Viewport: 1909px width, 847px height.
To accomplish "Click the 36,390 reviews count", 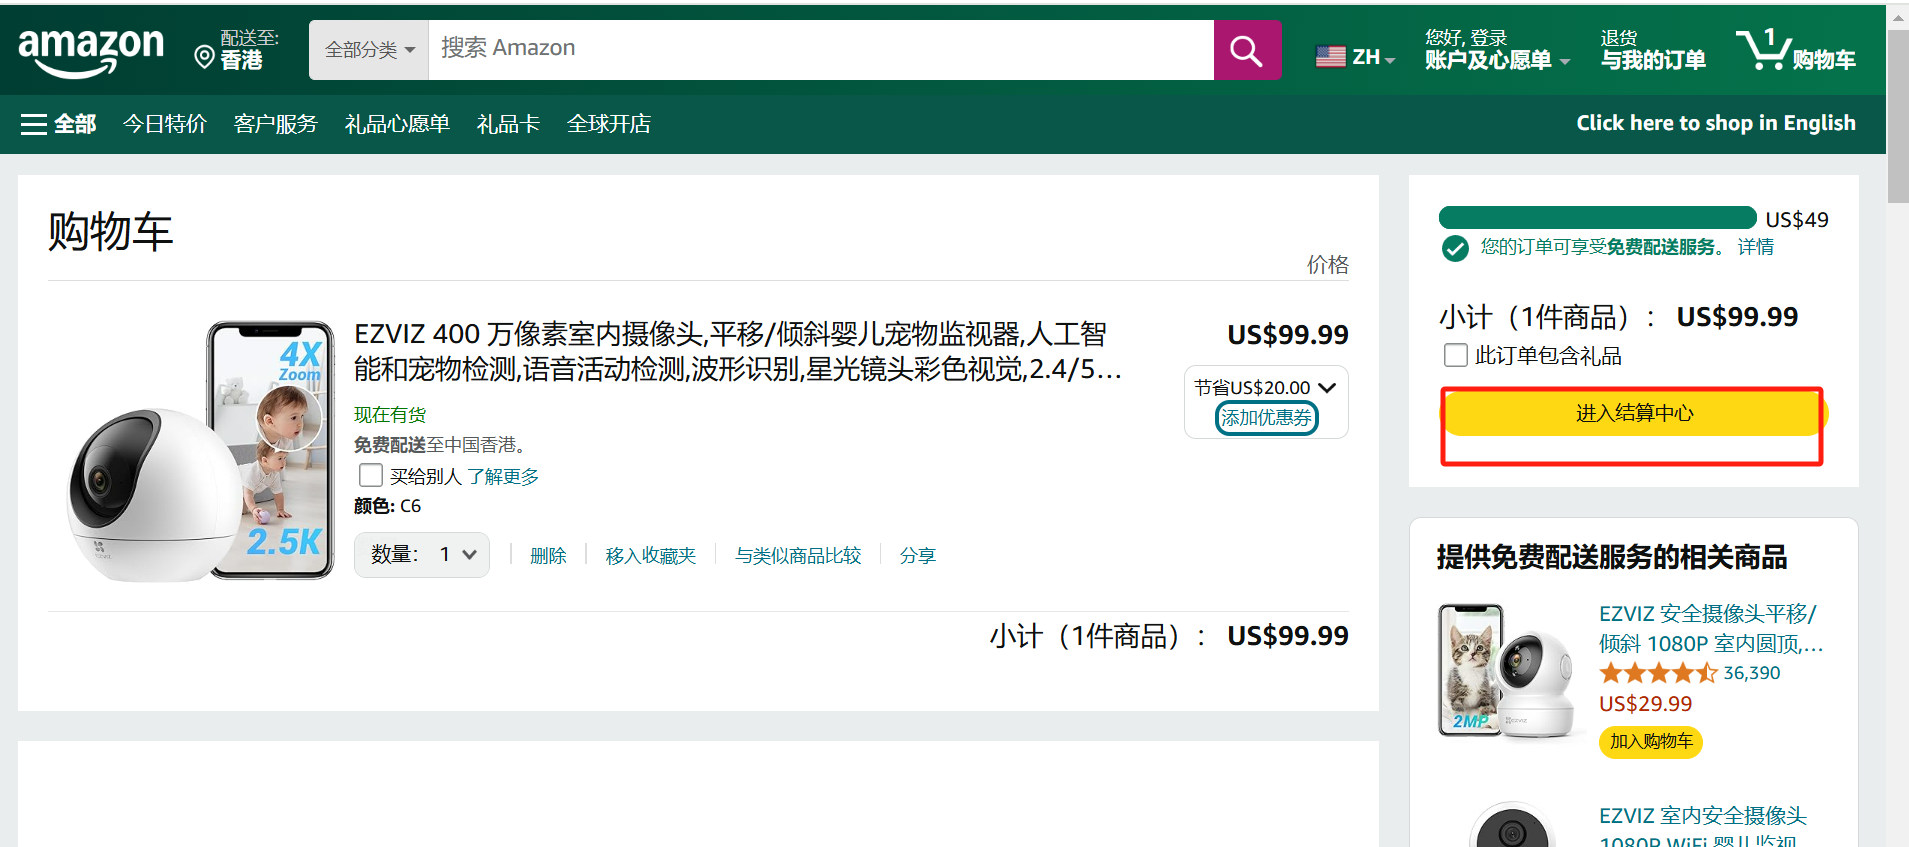I will click(1752, 673).
